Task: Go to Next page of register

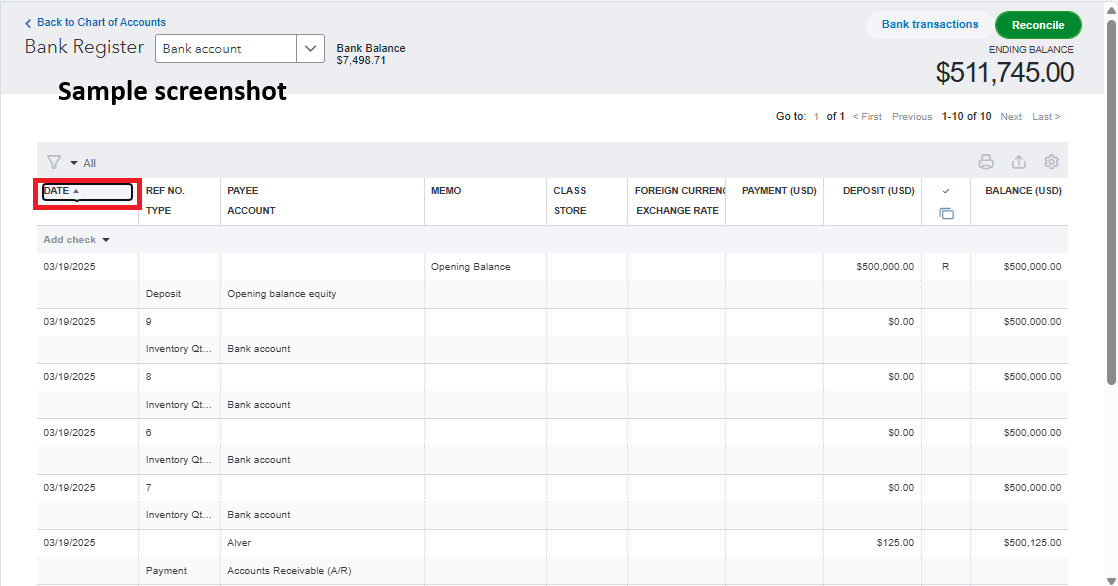Action: coord(1011,117)
